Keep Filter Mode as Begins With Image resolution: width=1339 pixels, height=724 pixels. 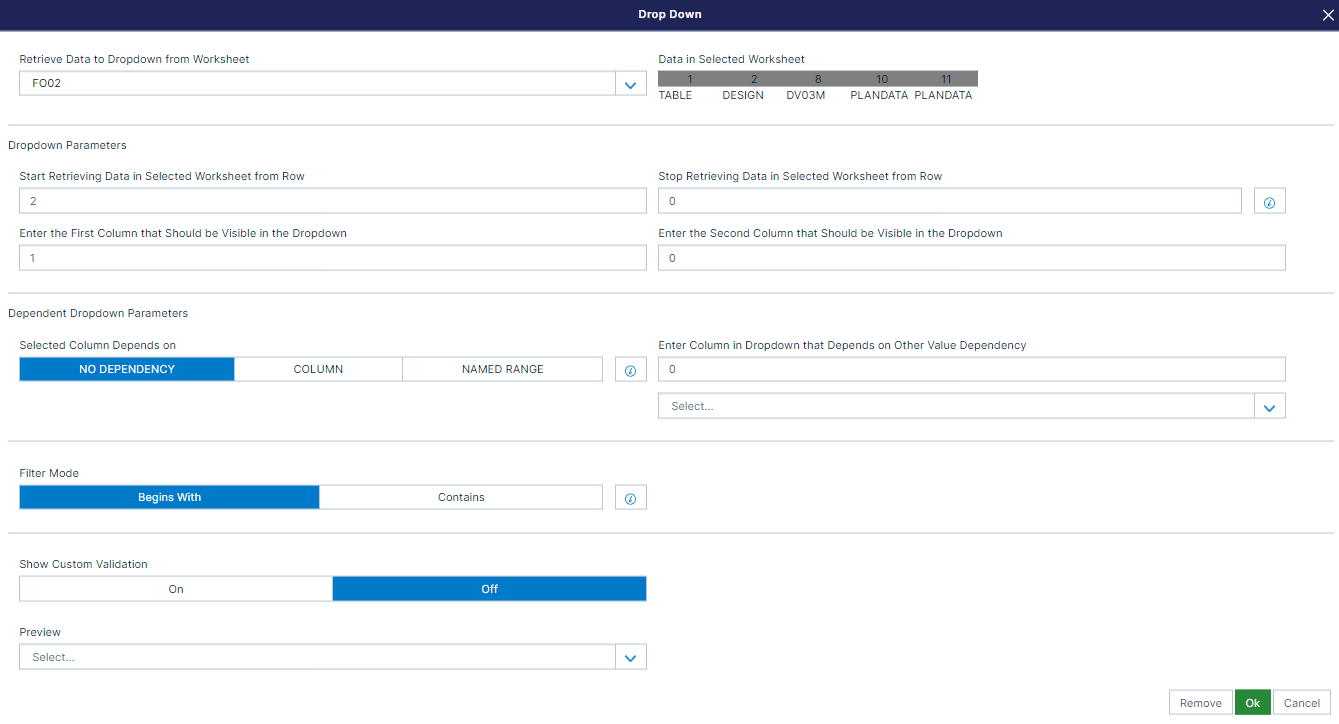point(168,496)
